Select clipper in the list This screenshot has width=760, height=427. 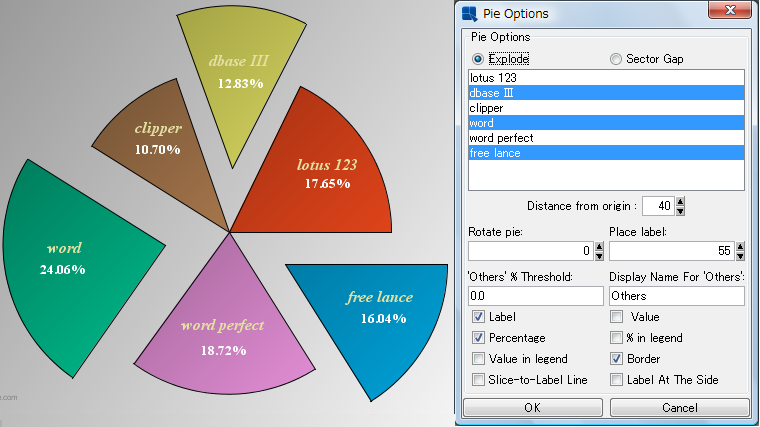[x=606, y=108]
